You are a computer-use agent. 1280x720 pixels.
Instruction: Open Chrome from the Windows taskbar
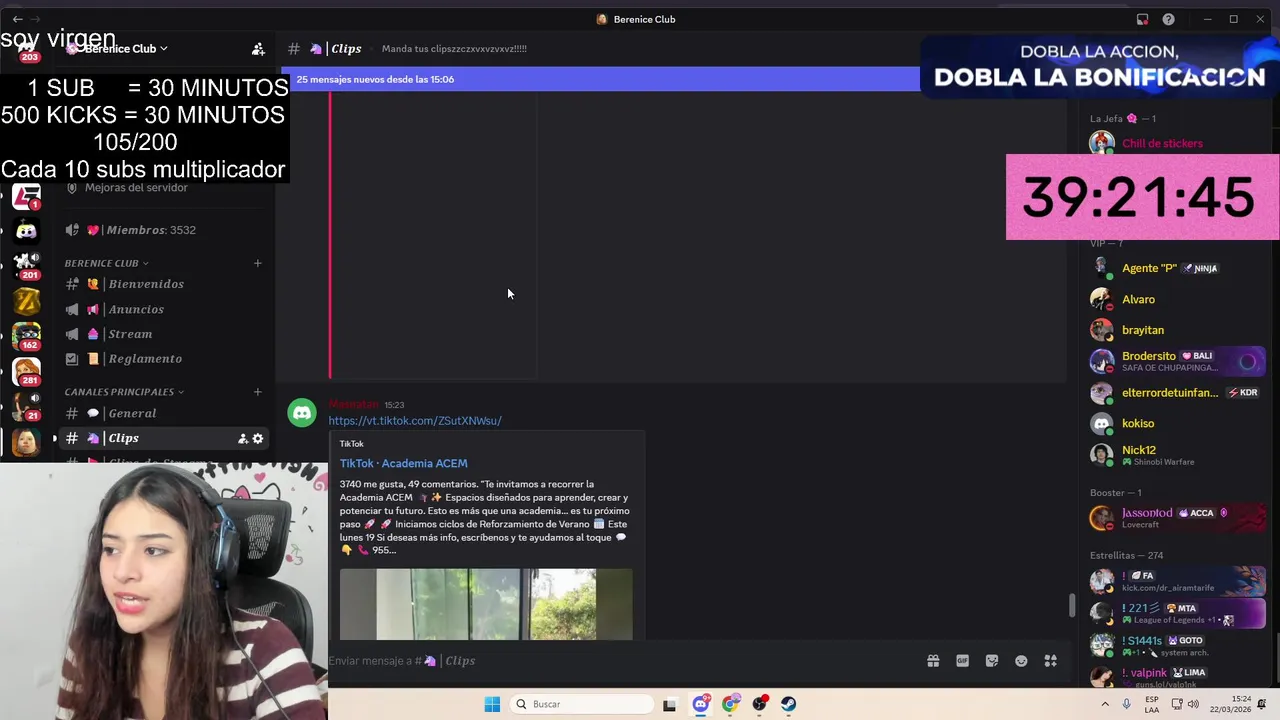730,704
